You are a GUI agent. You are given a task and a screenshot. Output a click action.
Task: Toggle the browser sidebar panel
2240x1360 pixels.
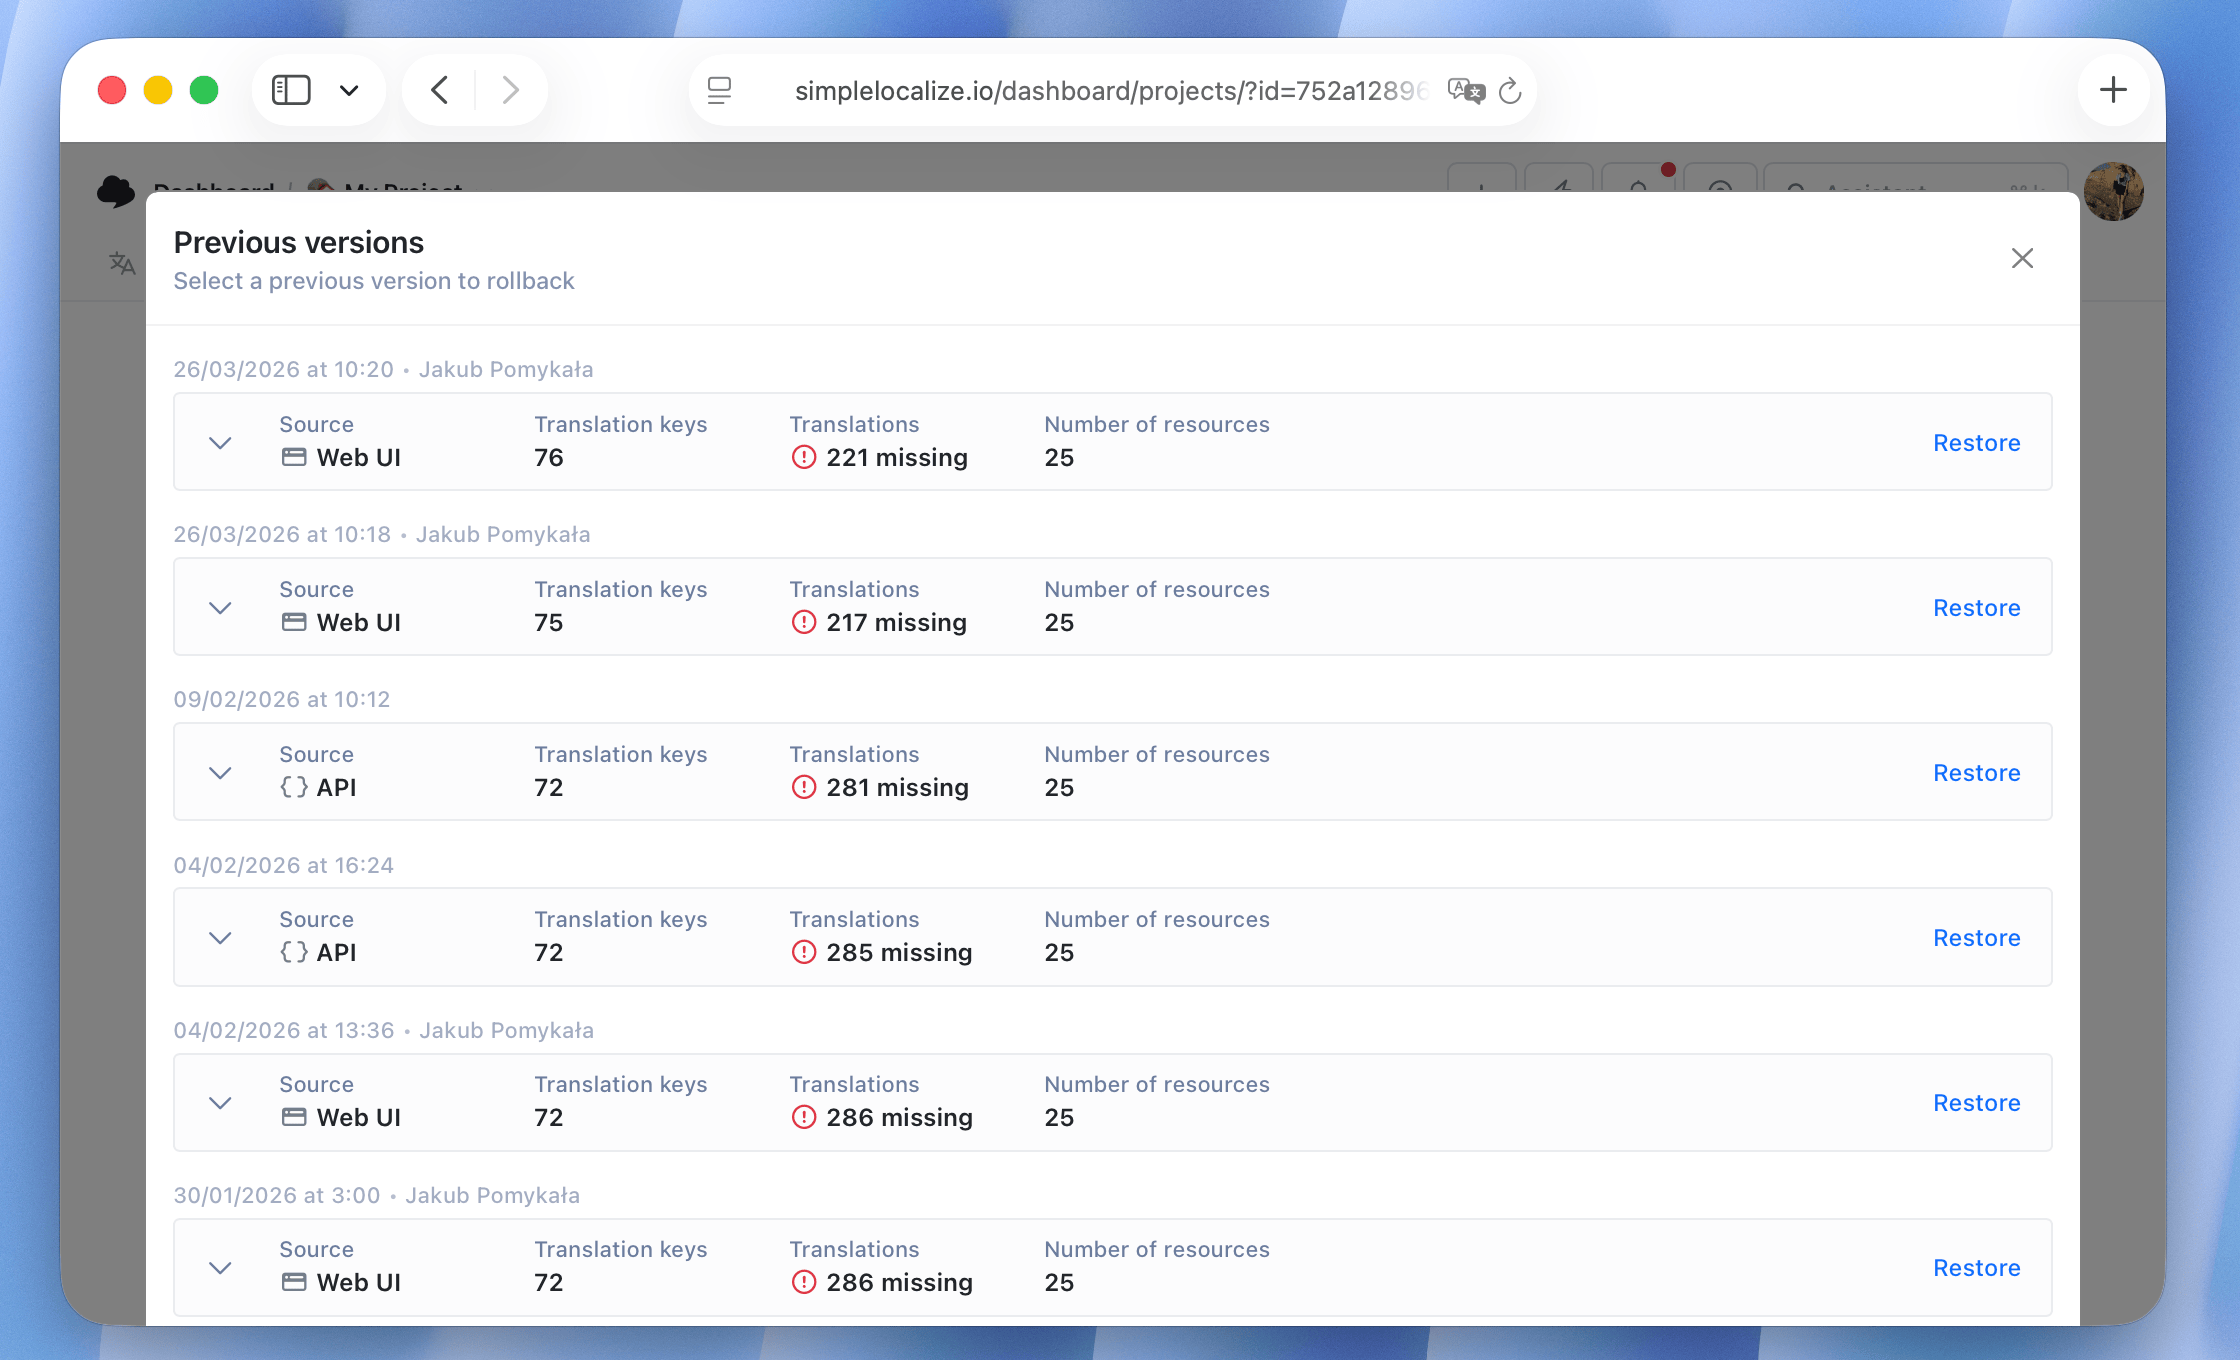click(x=291, y=89)
